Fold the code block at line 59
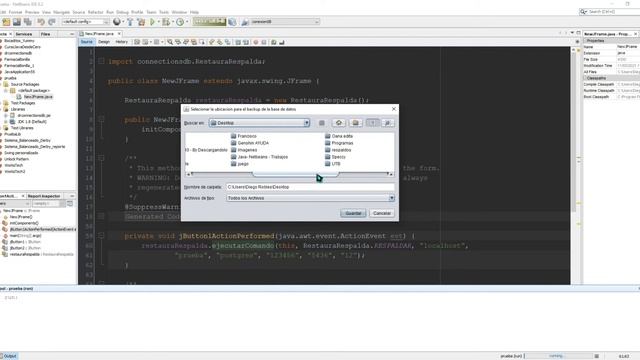Screen dimensions: 640x360 pos(101,236)
